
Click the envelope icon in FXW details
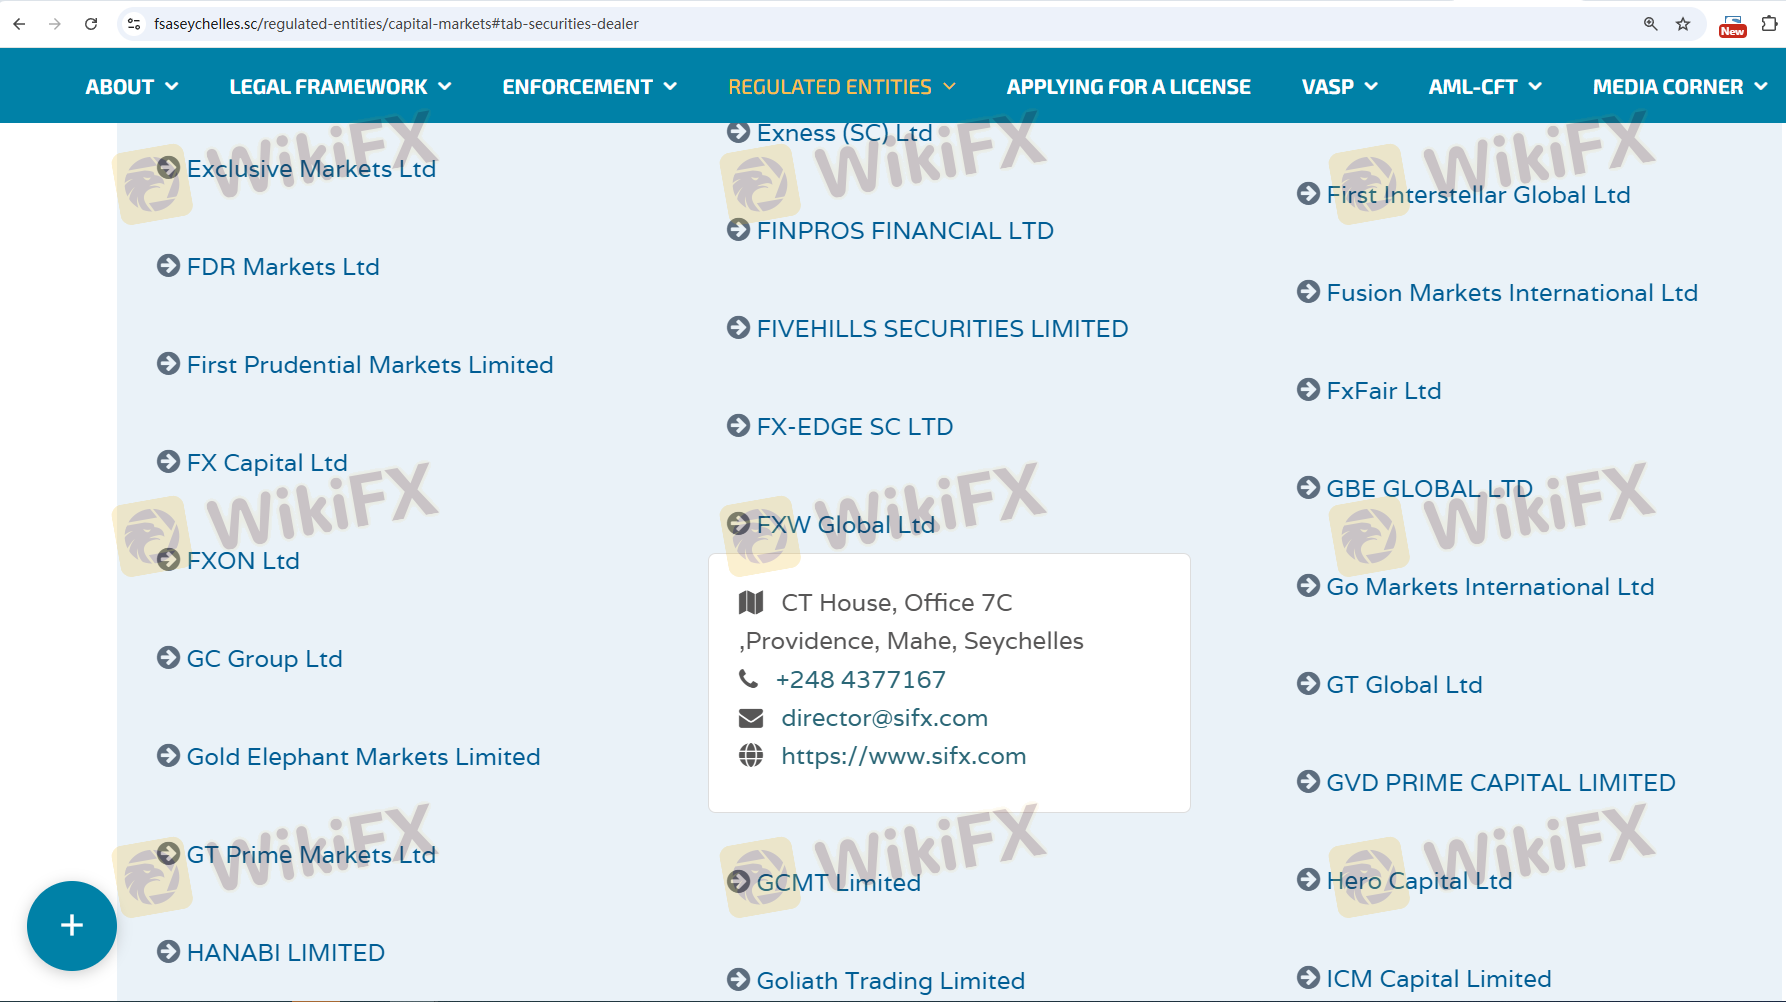pos(751,718)
